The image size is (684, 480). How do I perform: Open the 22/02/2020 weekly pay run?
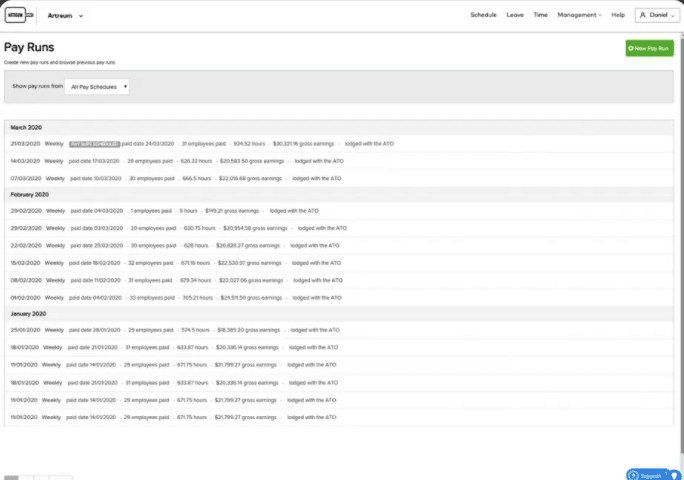coord(25,245)
